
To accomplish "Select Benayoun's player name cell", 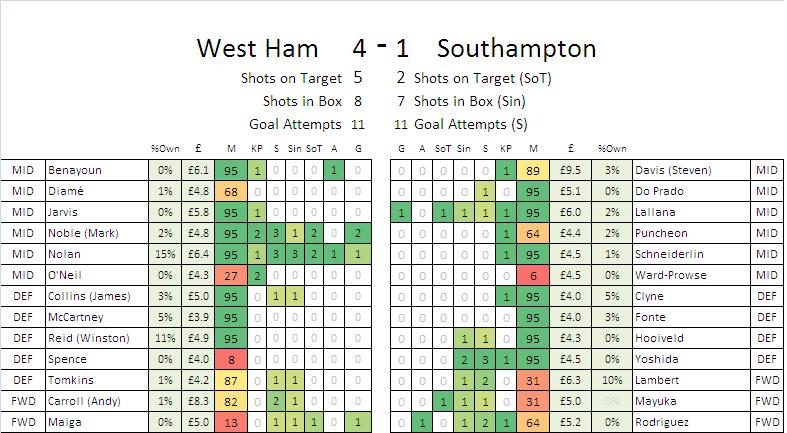I will (94, 170).
